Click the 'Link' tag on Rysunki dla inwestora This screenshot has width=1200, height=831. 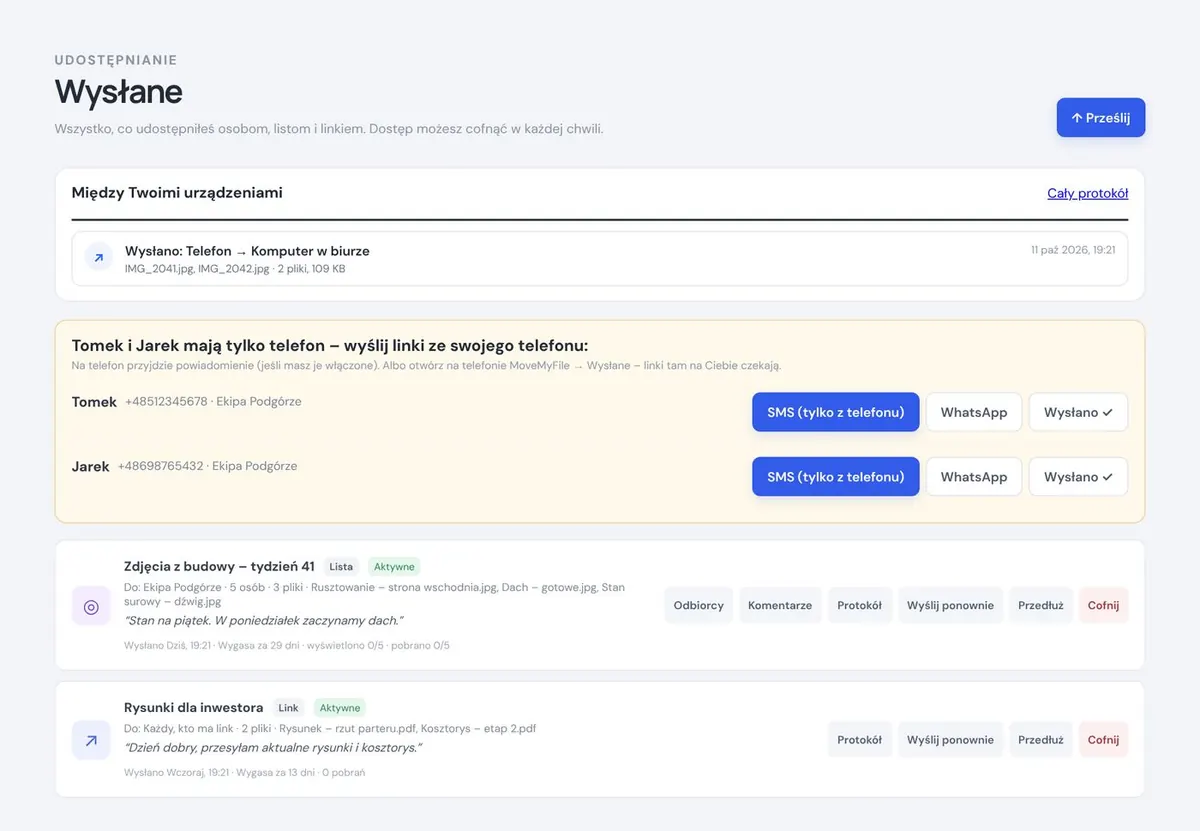click(288, 708)
